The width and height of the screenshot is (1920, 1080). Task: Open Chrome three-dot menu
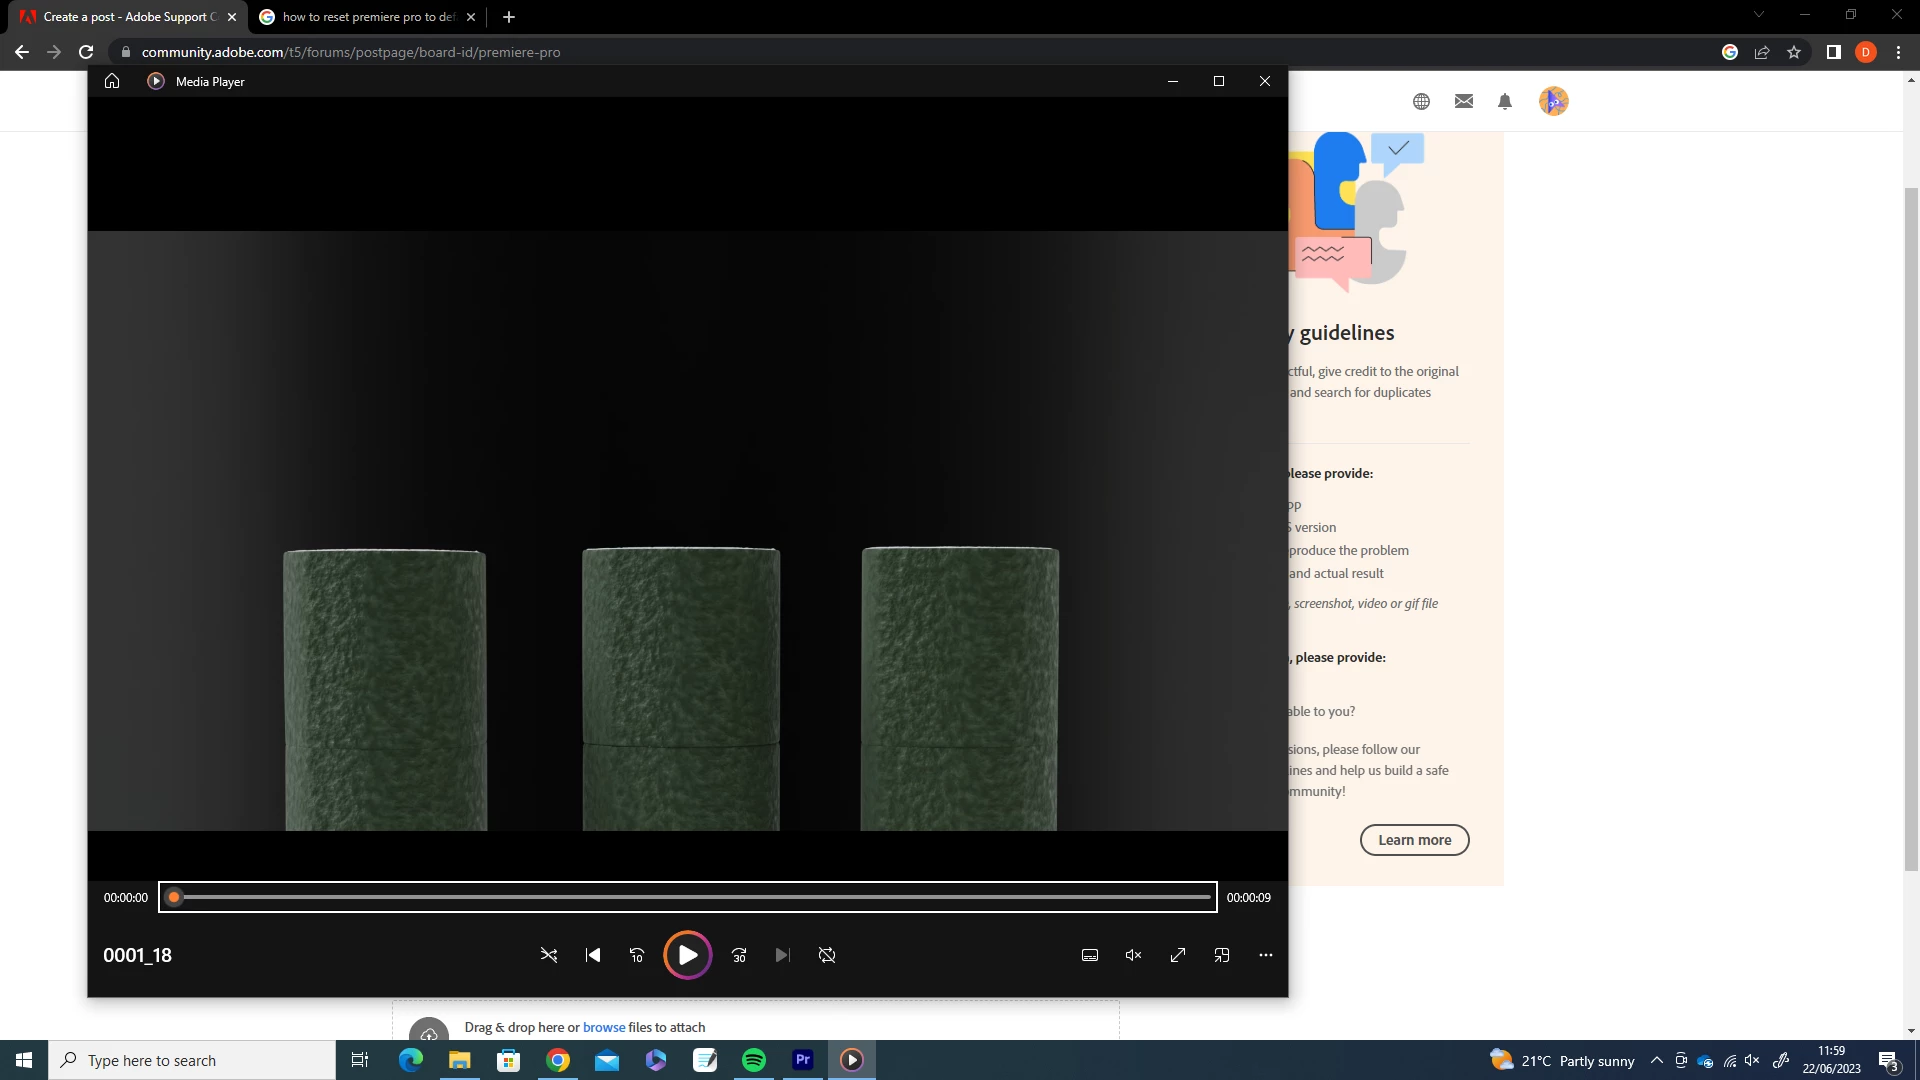pyautogui.click(x=1898, y=52)
